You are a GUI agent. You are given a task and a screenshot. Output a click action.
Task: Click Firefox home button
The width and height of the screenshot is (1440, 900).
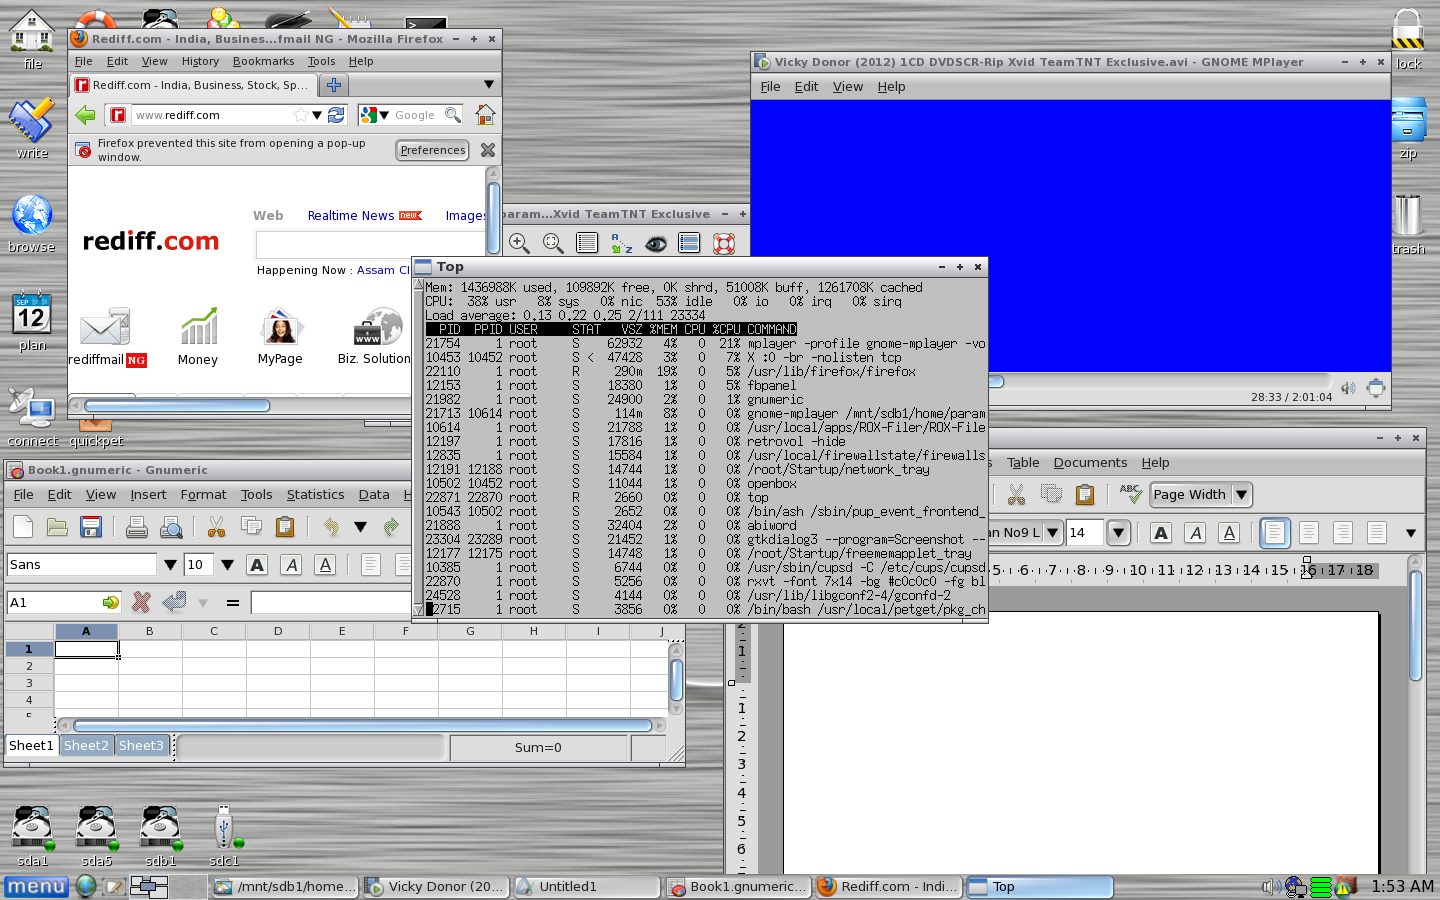[485, 115]
